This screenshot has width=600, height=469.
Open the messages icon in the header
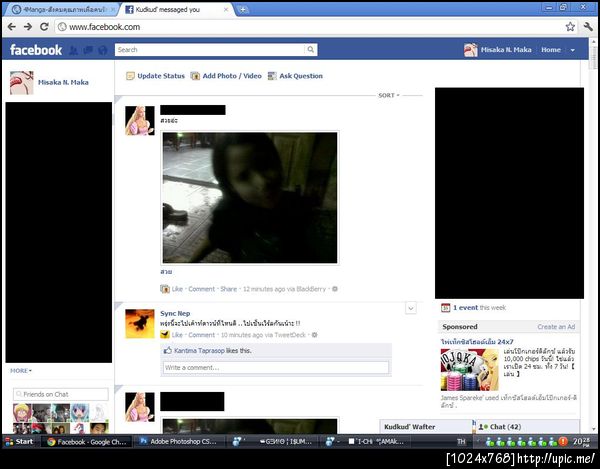88,50
